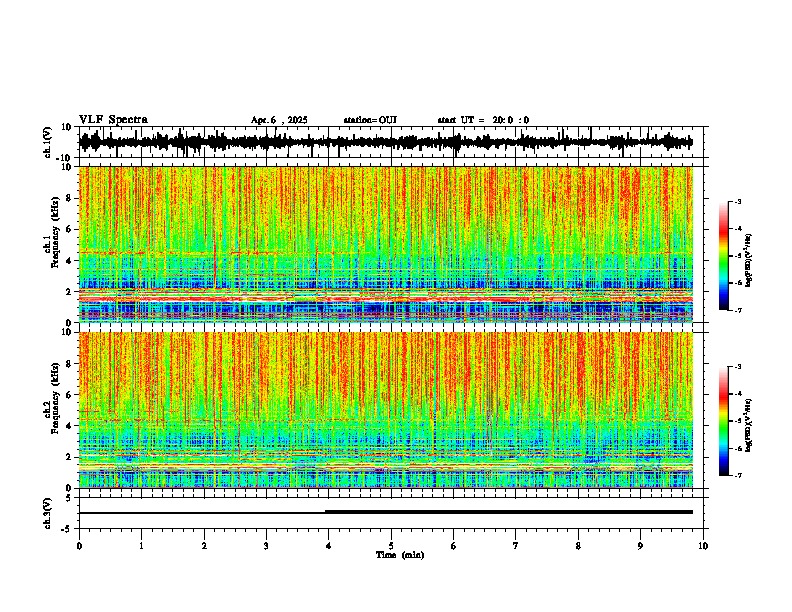
Task: Click the "station=OUI" header label
Action: tap(370, 120)
